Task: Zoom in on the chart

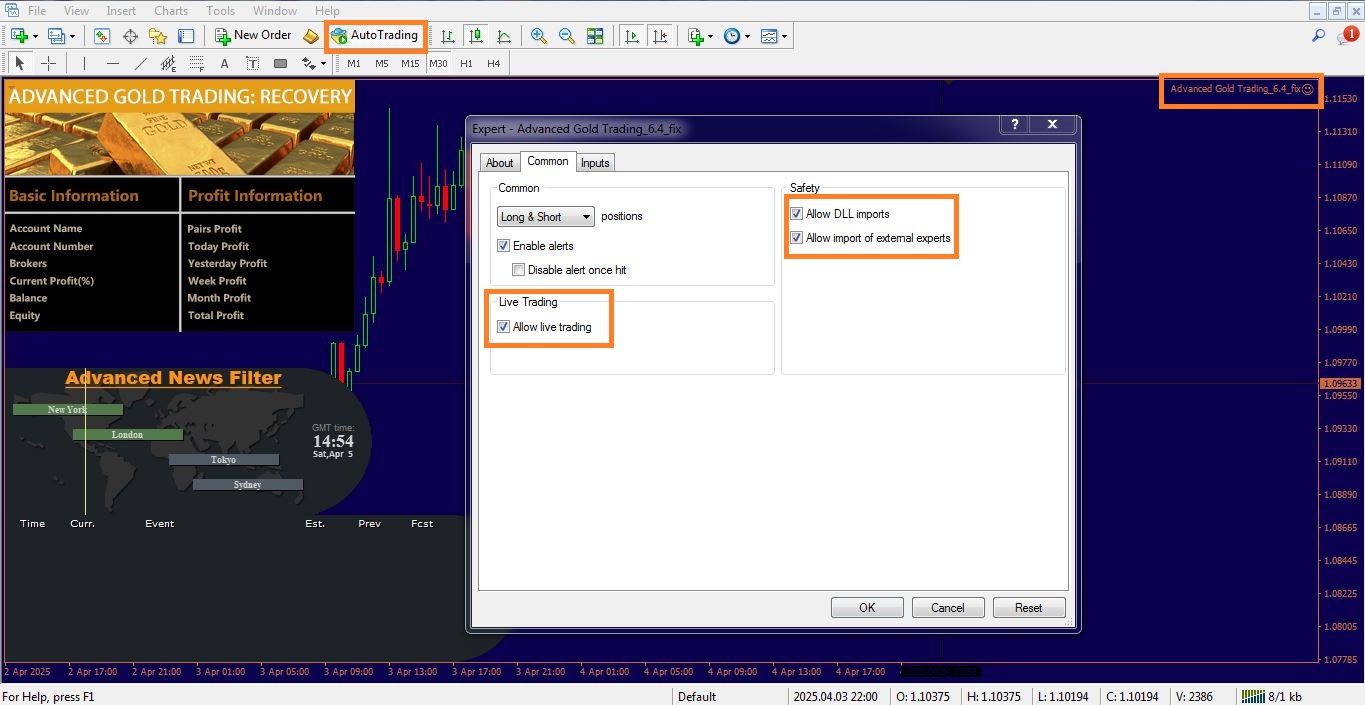Action: 539,36
